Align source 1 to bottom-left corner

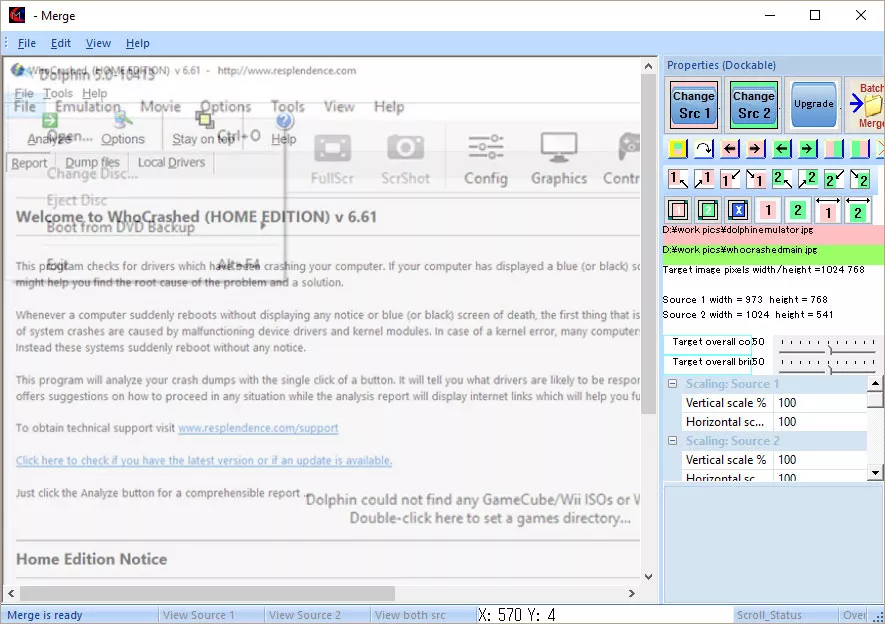[730, 179]
